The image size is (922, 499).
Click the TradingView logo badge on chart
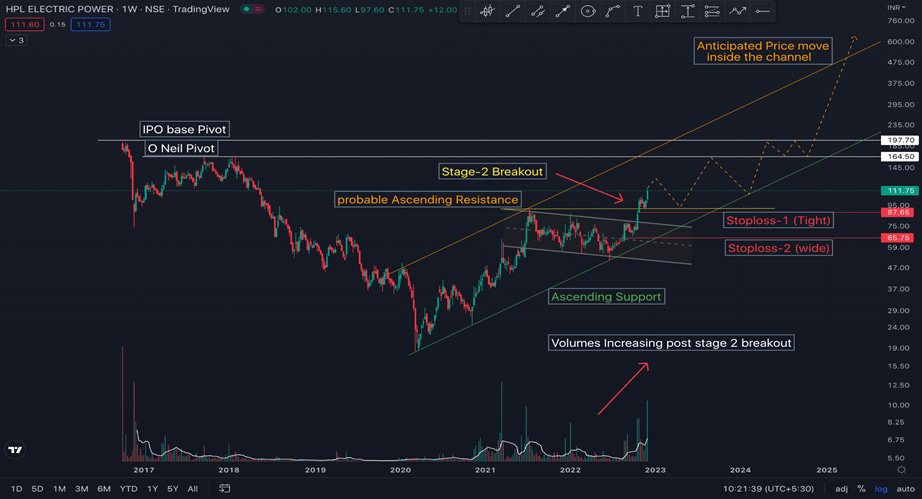click(x=15, y=450)
